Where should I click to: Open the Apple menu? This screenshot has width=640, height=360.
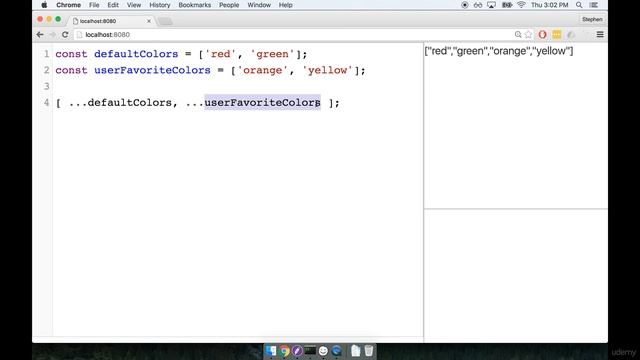(44, 5)
